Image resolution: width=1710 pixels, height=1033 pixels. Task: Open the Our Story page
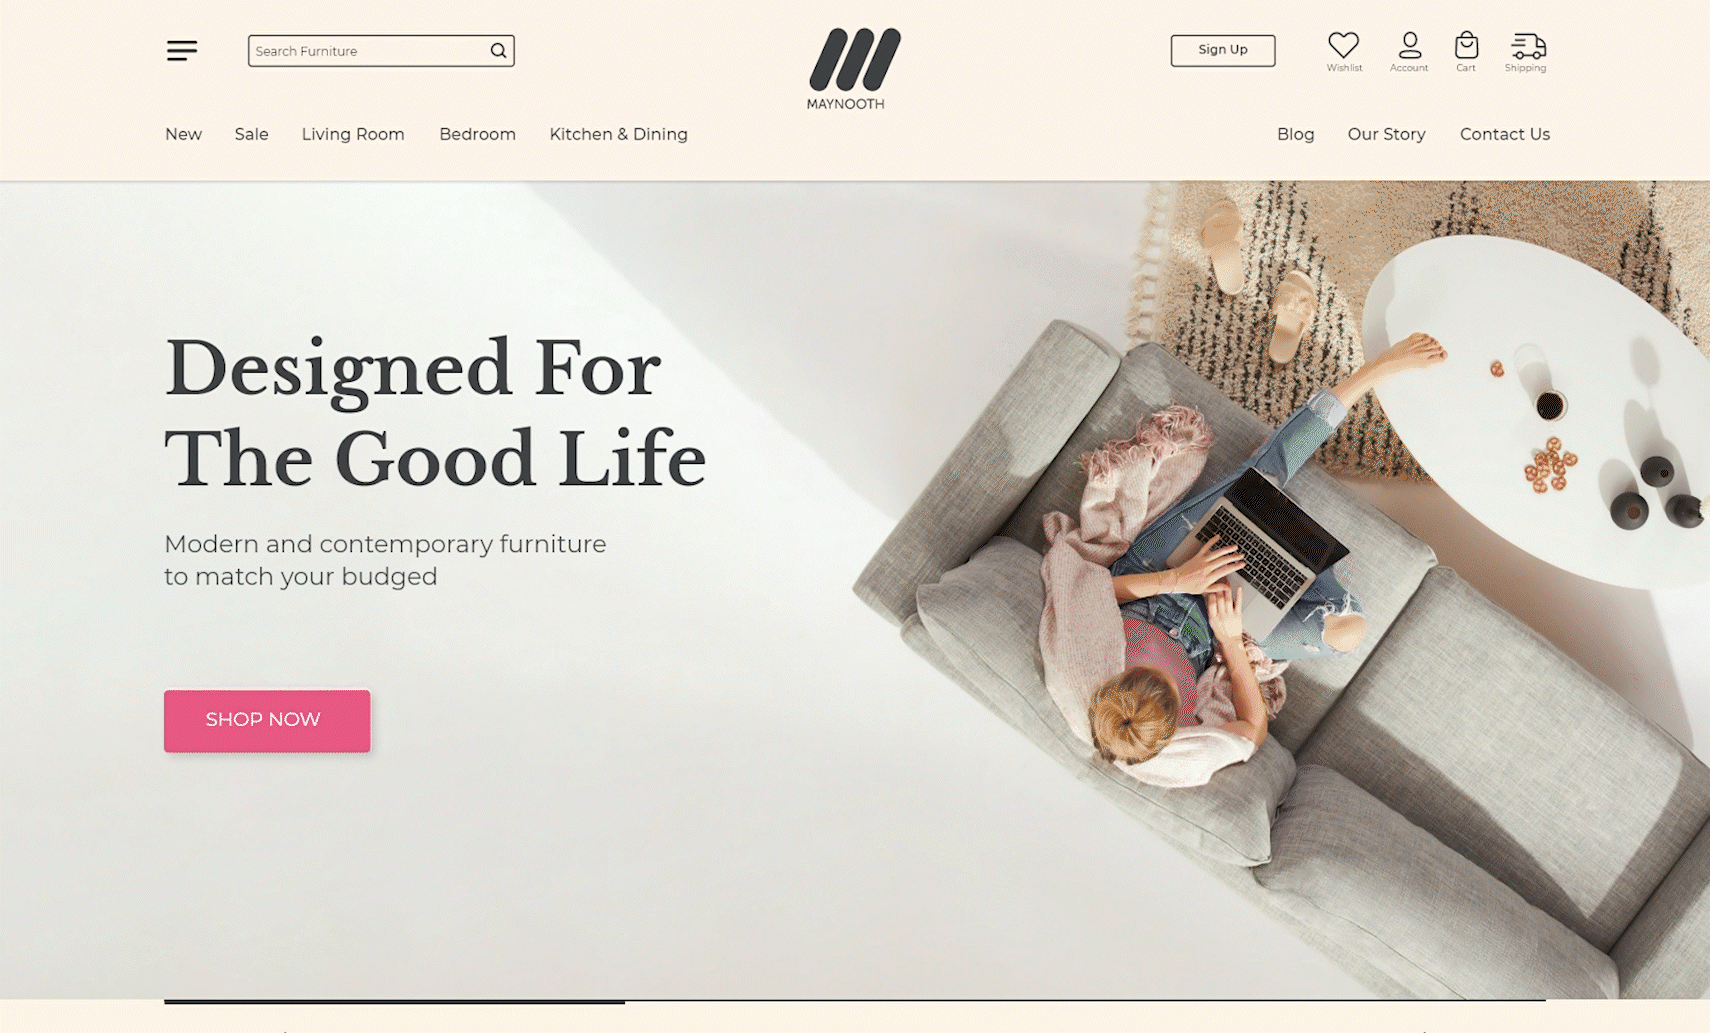click(x=1386, y=134)
